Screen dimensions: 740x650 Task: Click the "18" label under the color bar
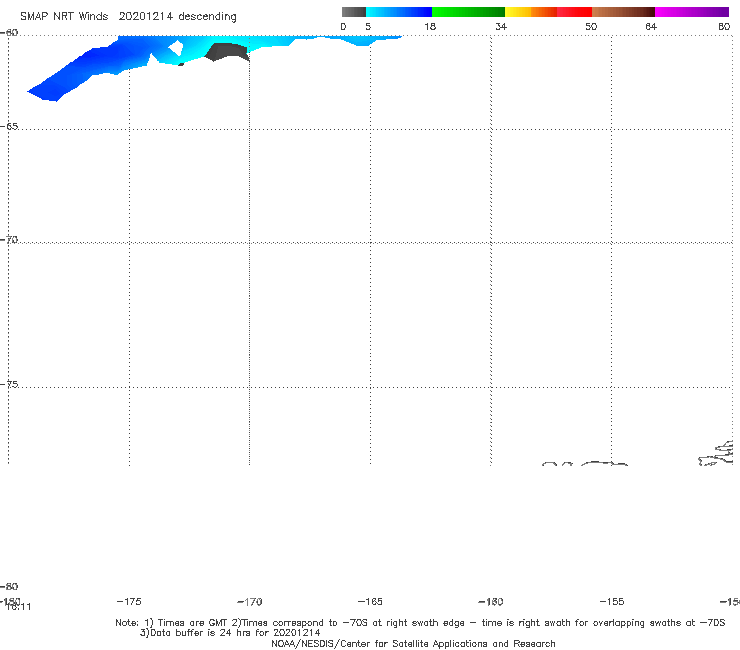(429, 26)
